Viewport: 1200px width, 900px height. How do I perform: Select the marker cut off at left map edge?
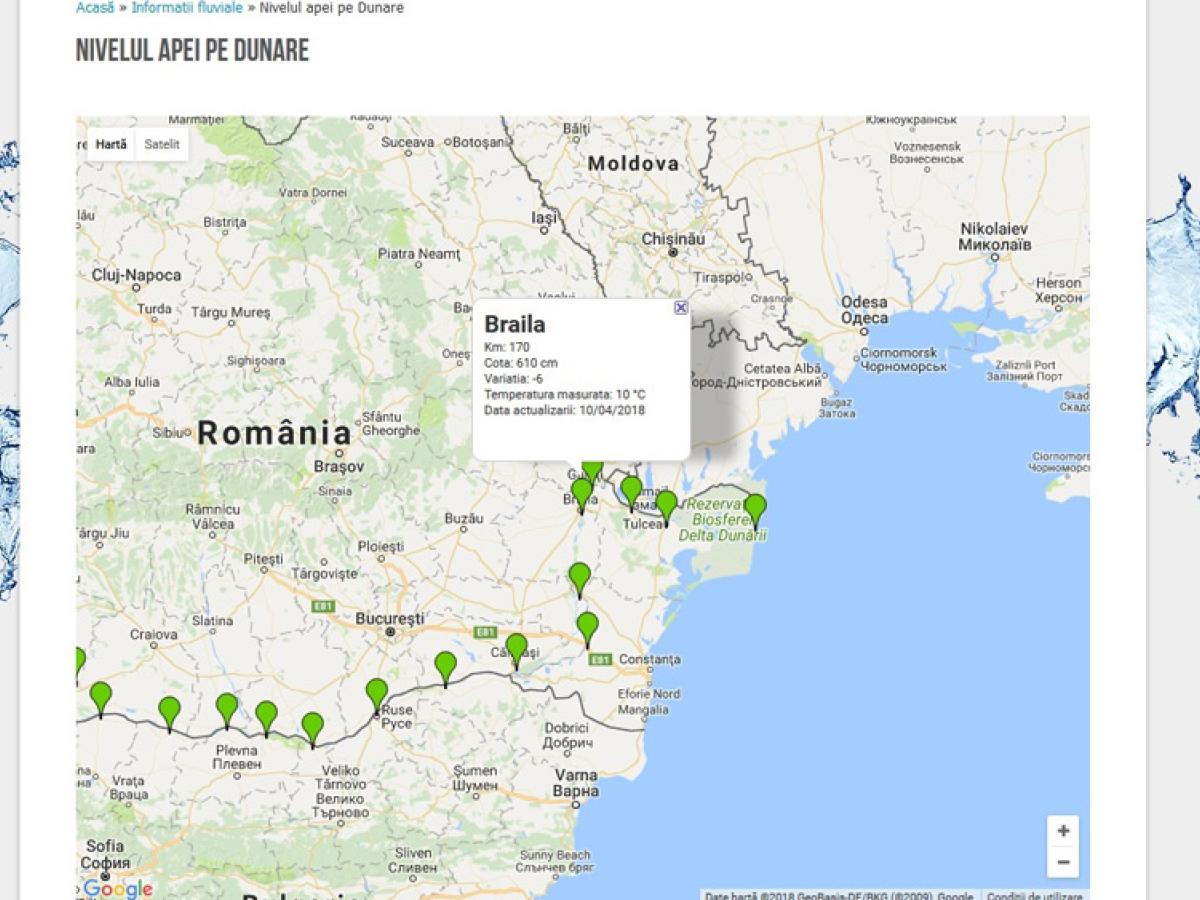[79, 663]
